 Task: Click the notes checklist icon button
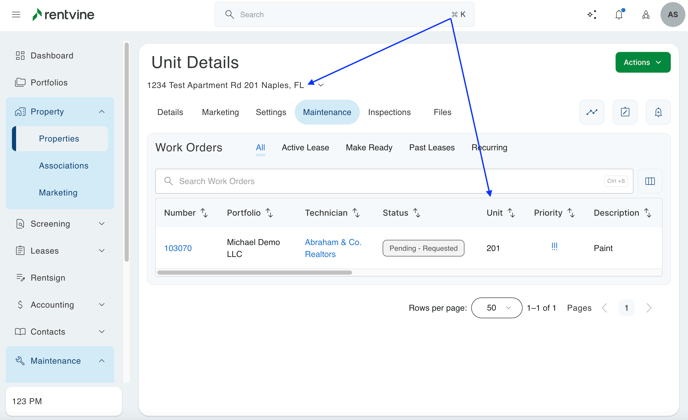tap(625, 112)
